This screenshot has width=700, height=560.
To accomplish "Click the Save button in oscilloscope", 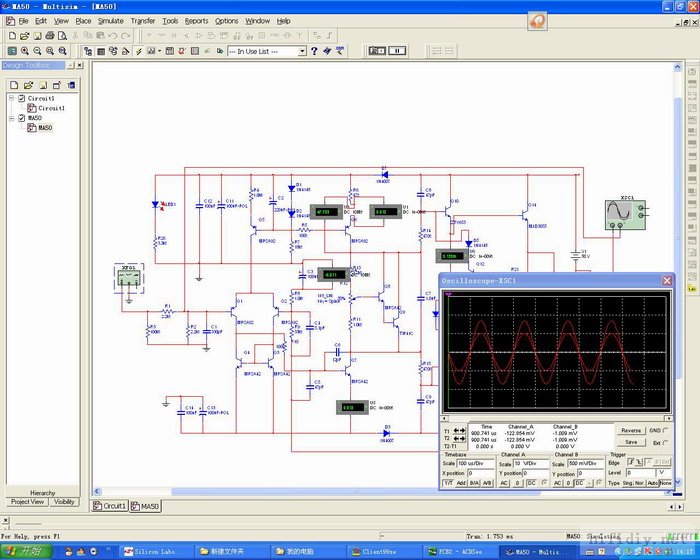I will (x=630, y=441).
